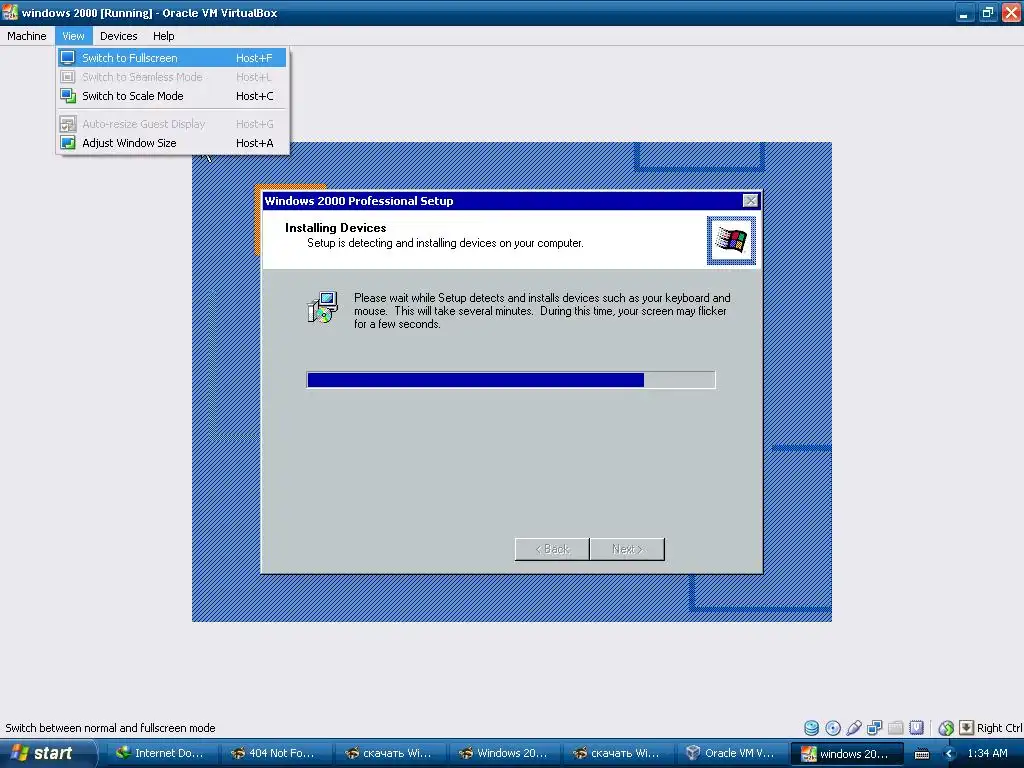Viewport: 1024px width, 768px height.
Task: Expand hidden system tray icons
Action: pos(949,754)
